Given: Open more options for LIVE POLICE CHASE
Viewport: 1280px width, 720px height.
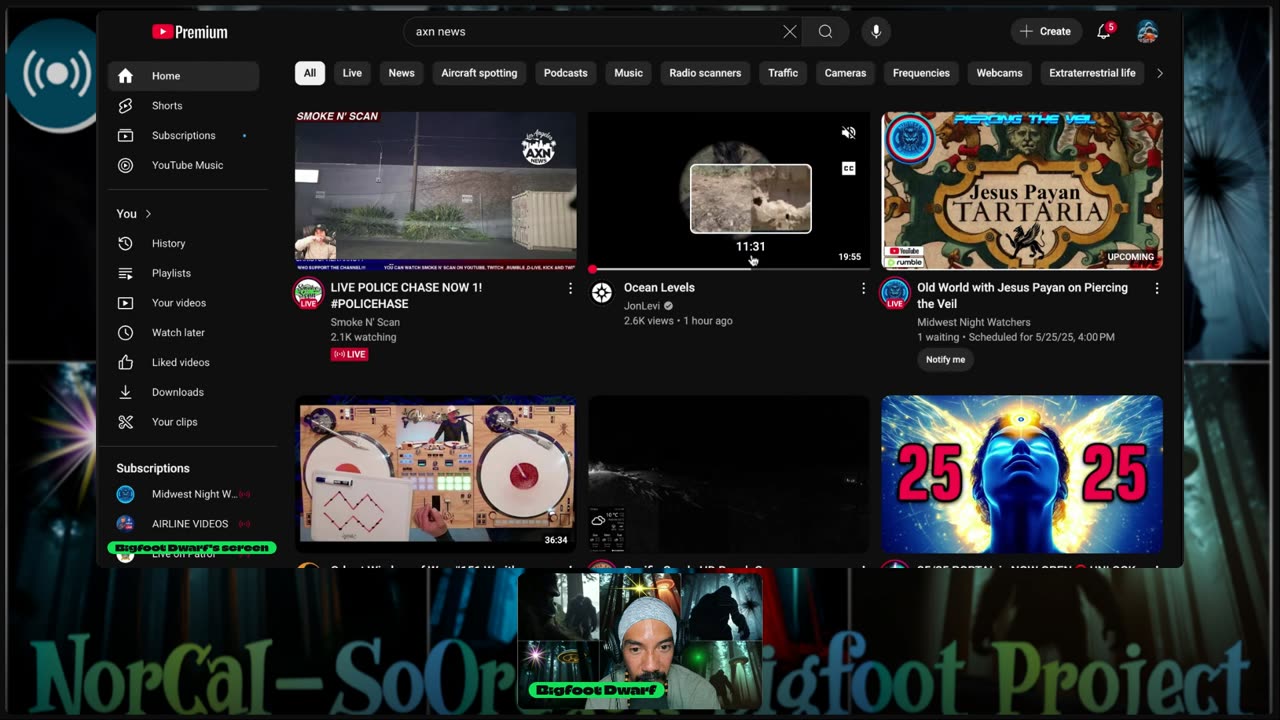Looking at the screenshot, I should click(x=570, y=288).
